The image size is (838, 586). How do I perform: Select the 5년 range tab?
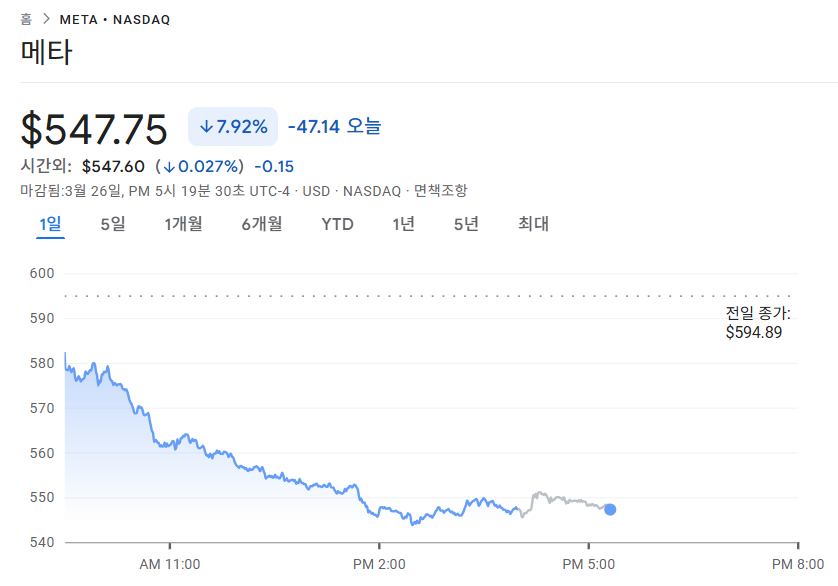coord(466,224)
